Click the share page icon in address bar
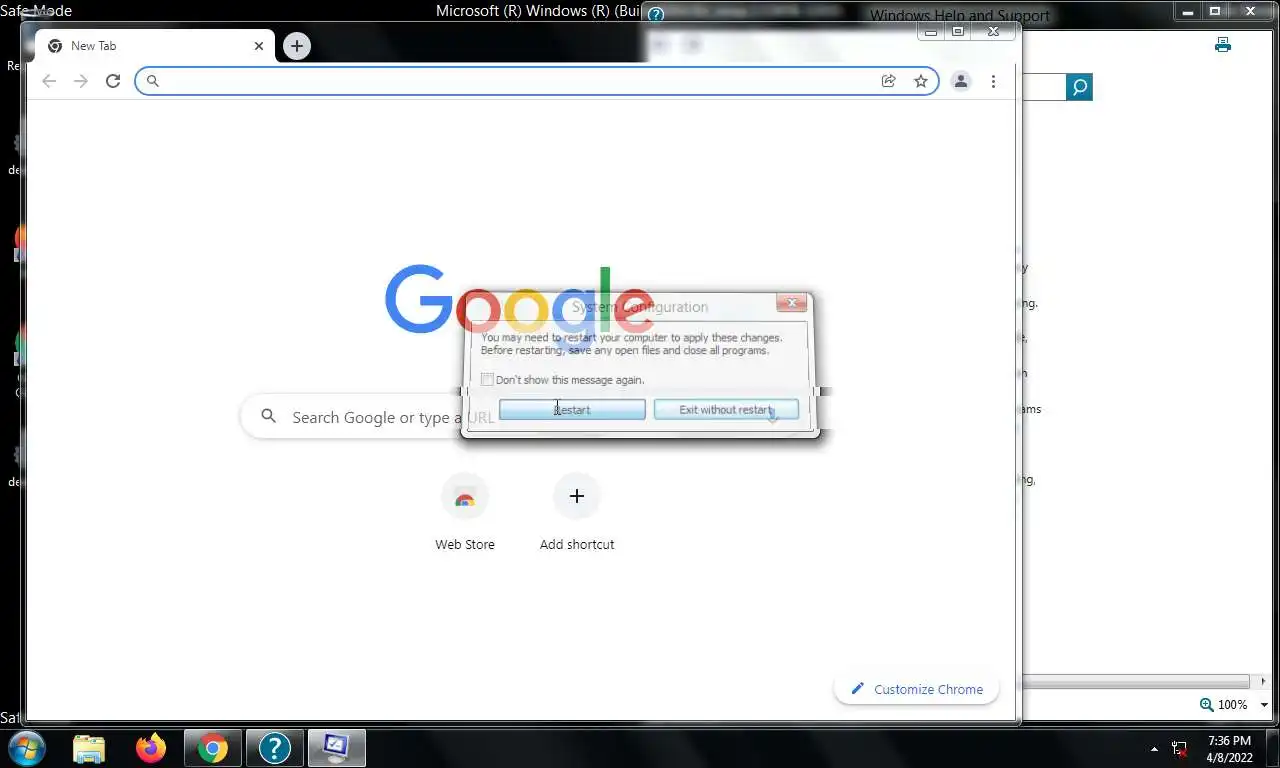The width and height of the screenshot is (1280, 768). point(888,81)
